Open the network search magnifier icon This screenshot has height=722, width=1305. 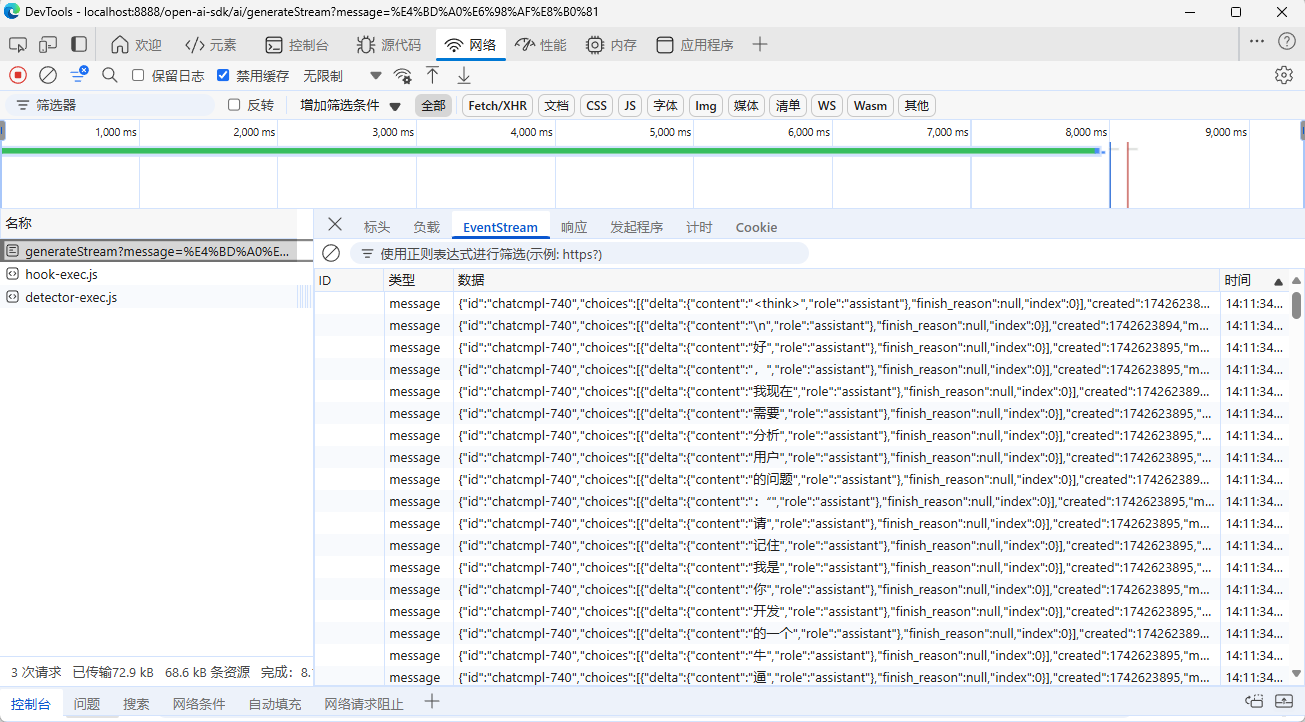point(110,75)
